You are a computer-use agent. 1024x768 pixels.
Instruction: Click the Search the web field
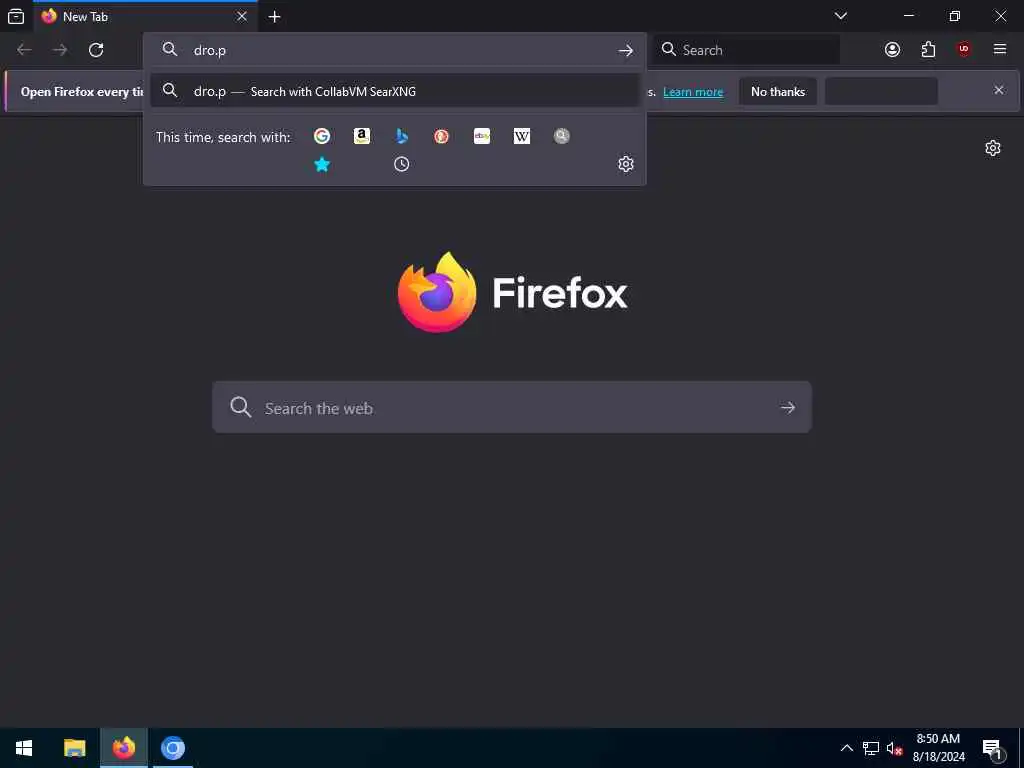pyautogui.click(x=512, y=408)
